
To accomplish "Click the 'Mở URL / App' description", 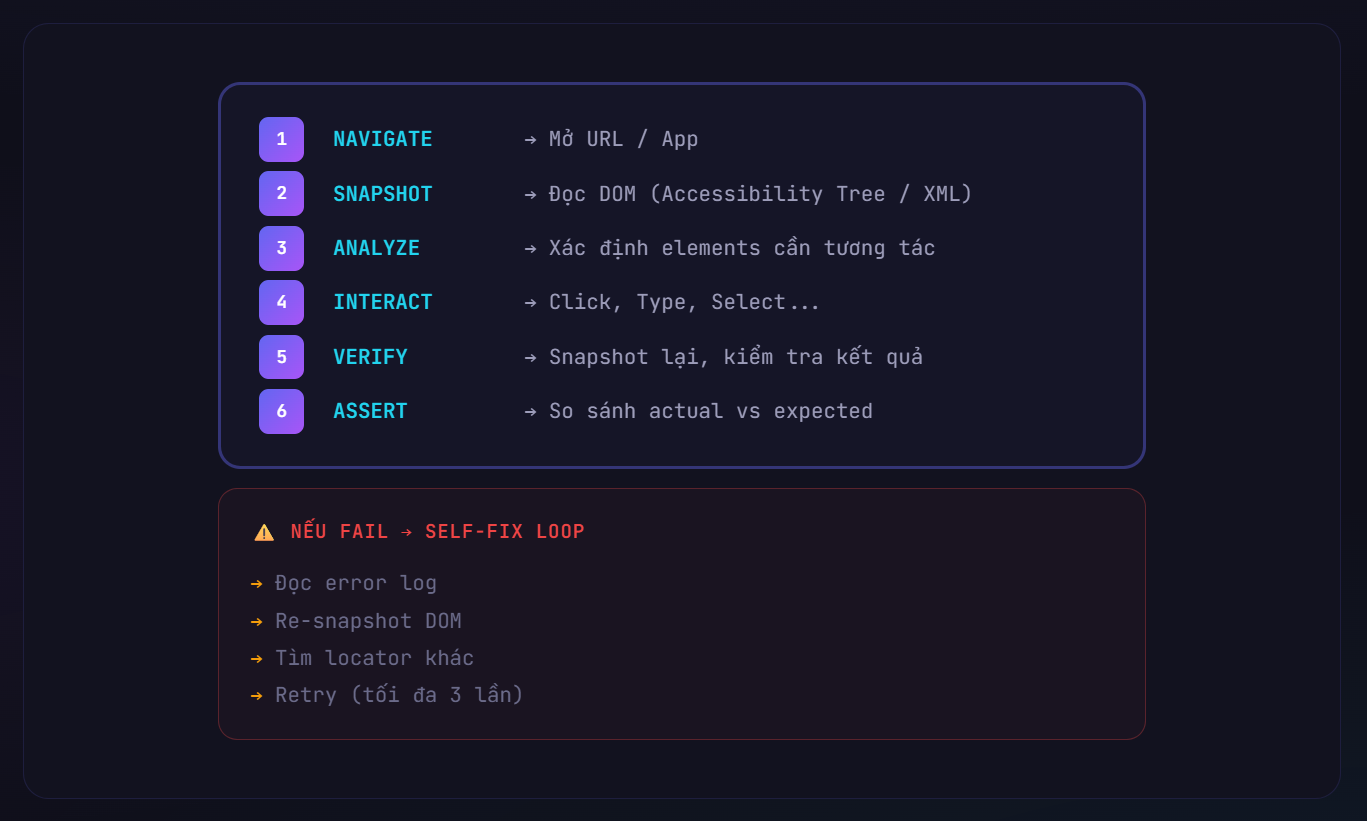I will coord(623,139).
